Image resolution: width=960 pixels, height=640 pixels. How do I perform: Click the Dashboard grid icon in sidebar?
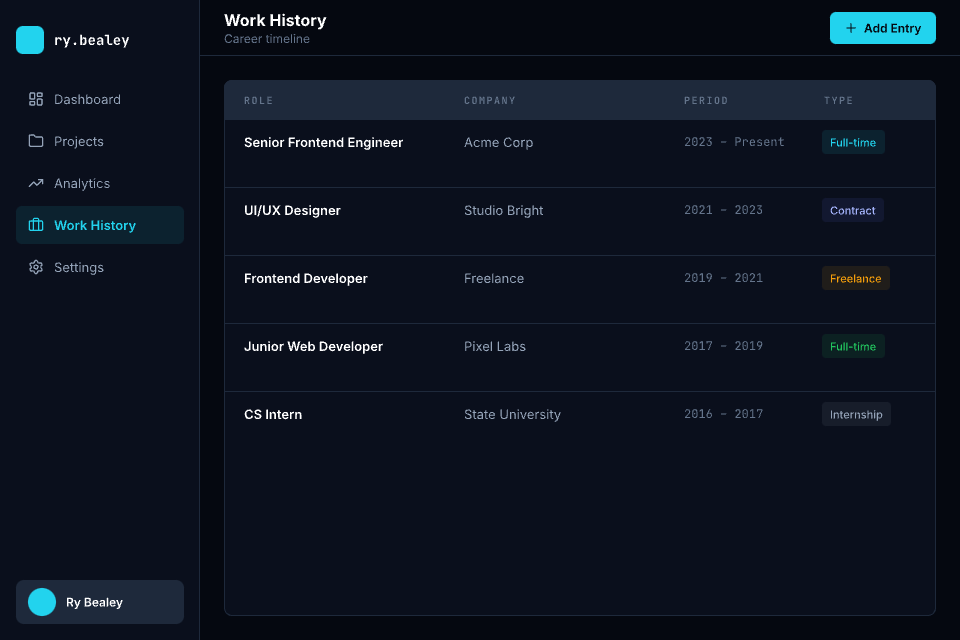(36, 99)
